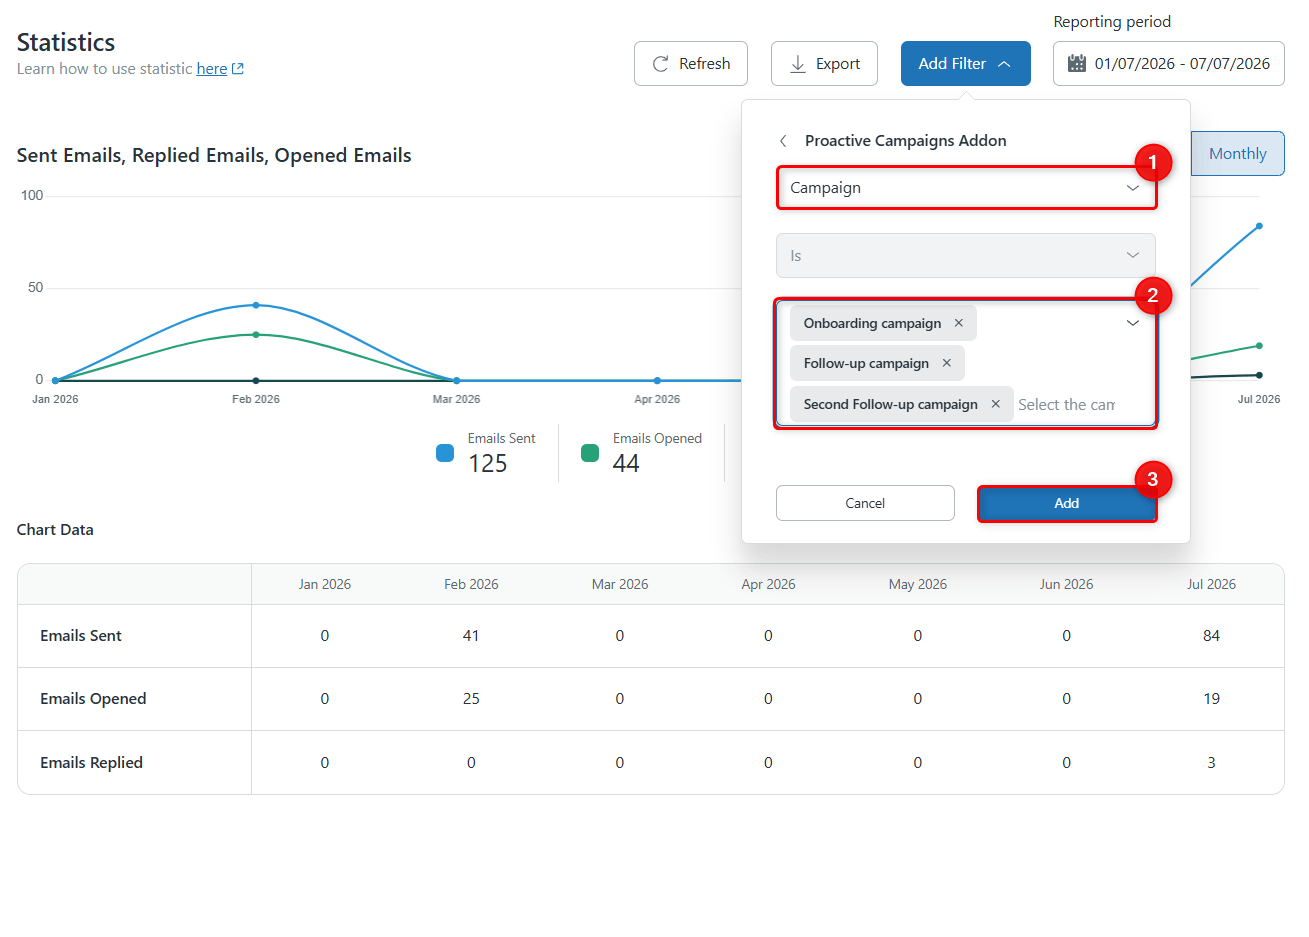Remove the Onboarding campaign tag
The height and width of the screenshot is (937, 1309).
click(959, 323)
